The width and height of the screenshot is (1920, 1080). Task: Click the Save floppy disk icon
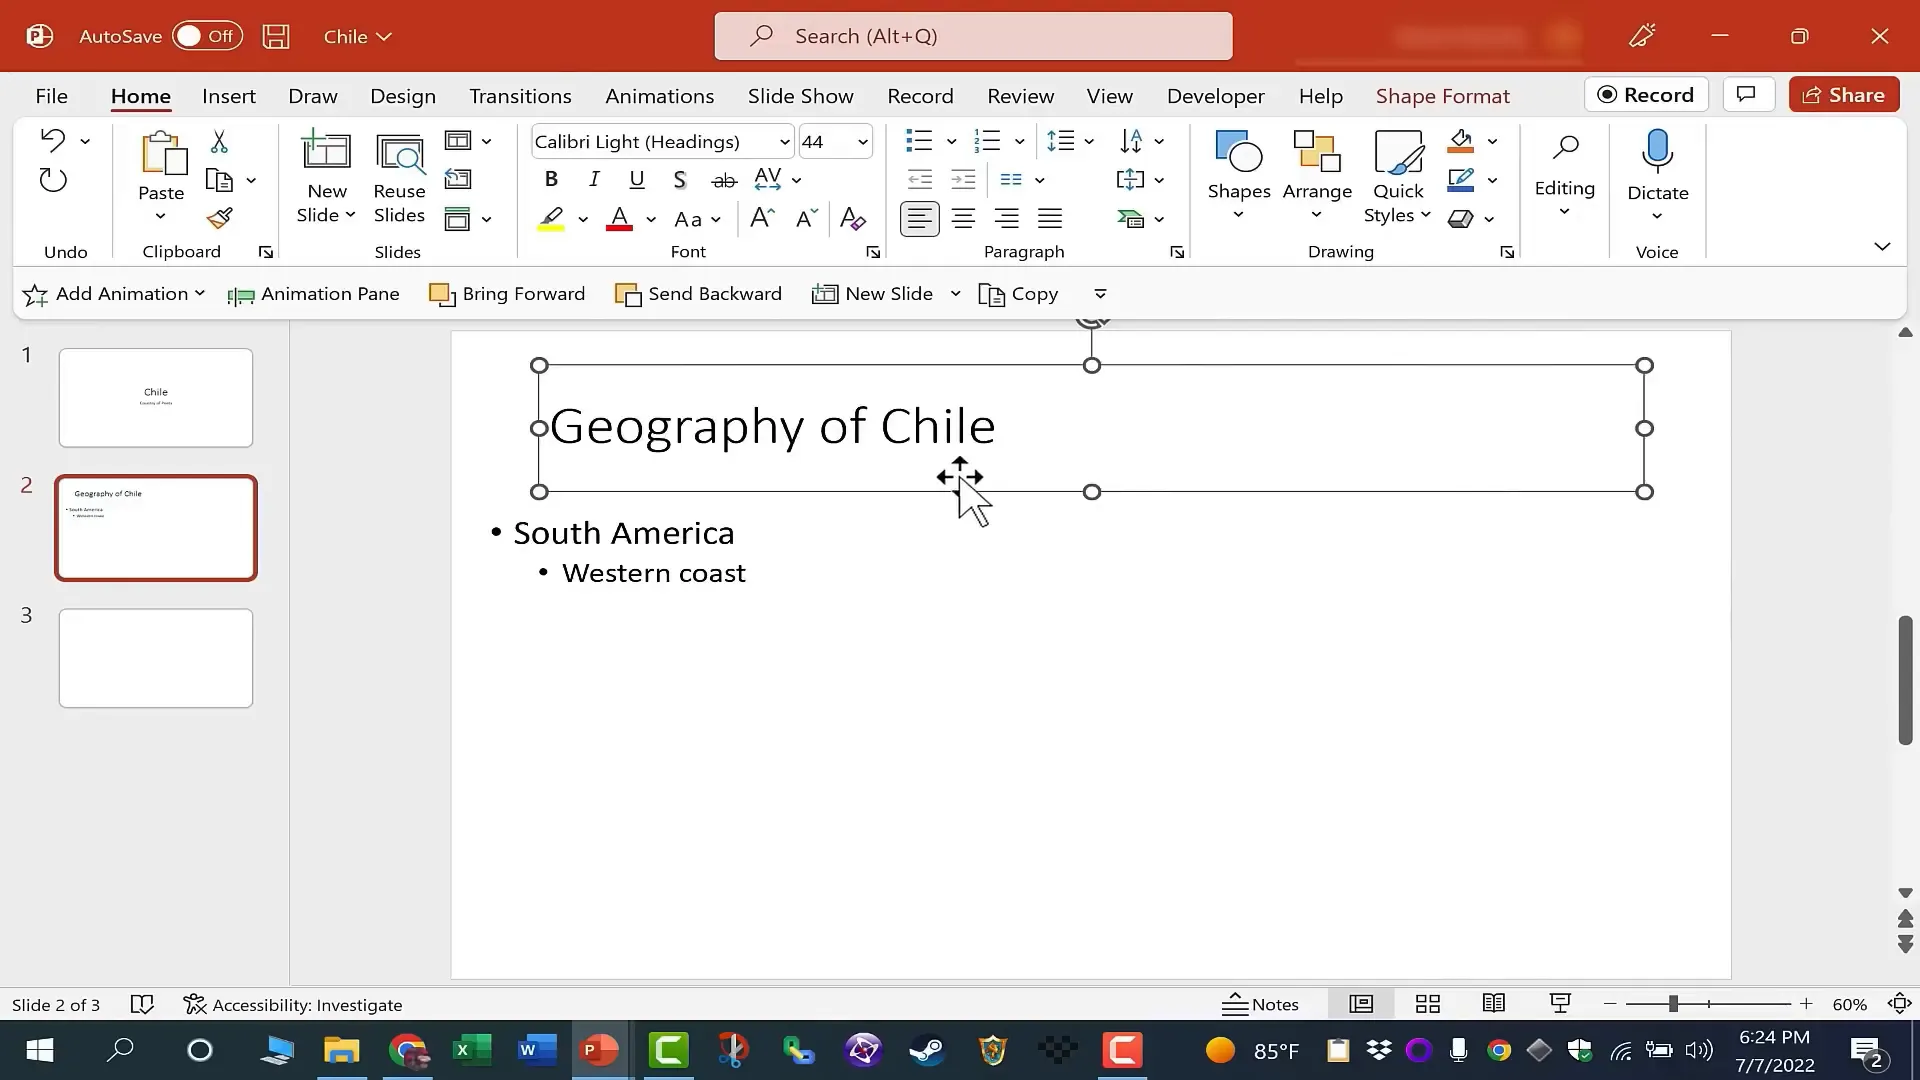pyautogui.click(x=276, y=36)
